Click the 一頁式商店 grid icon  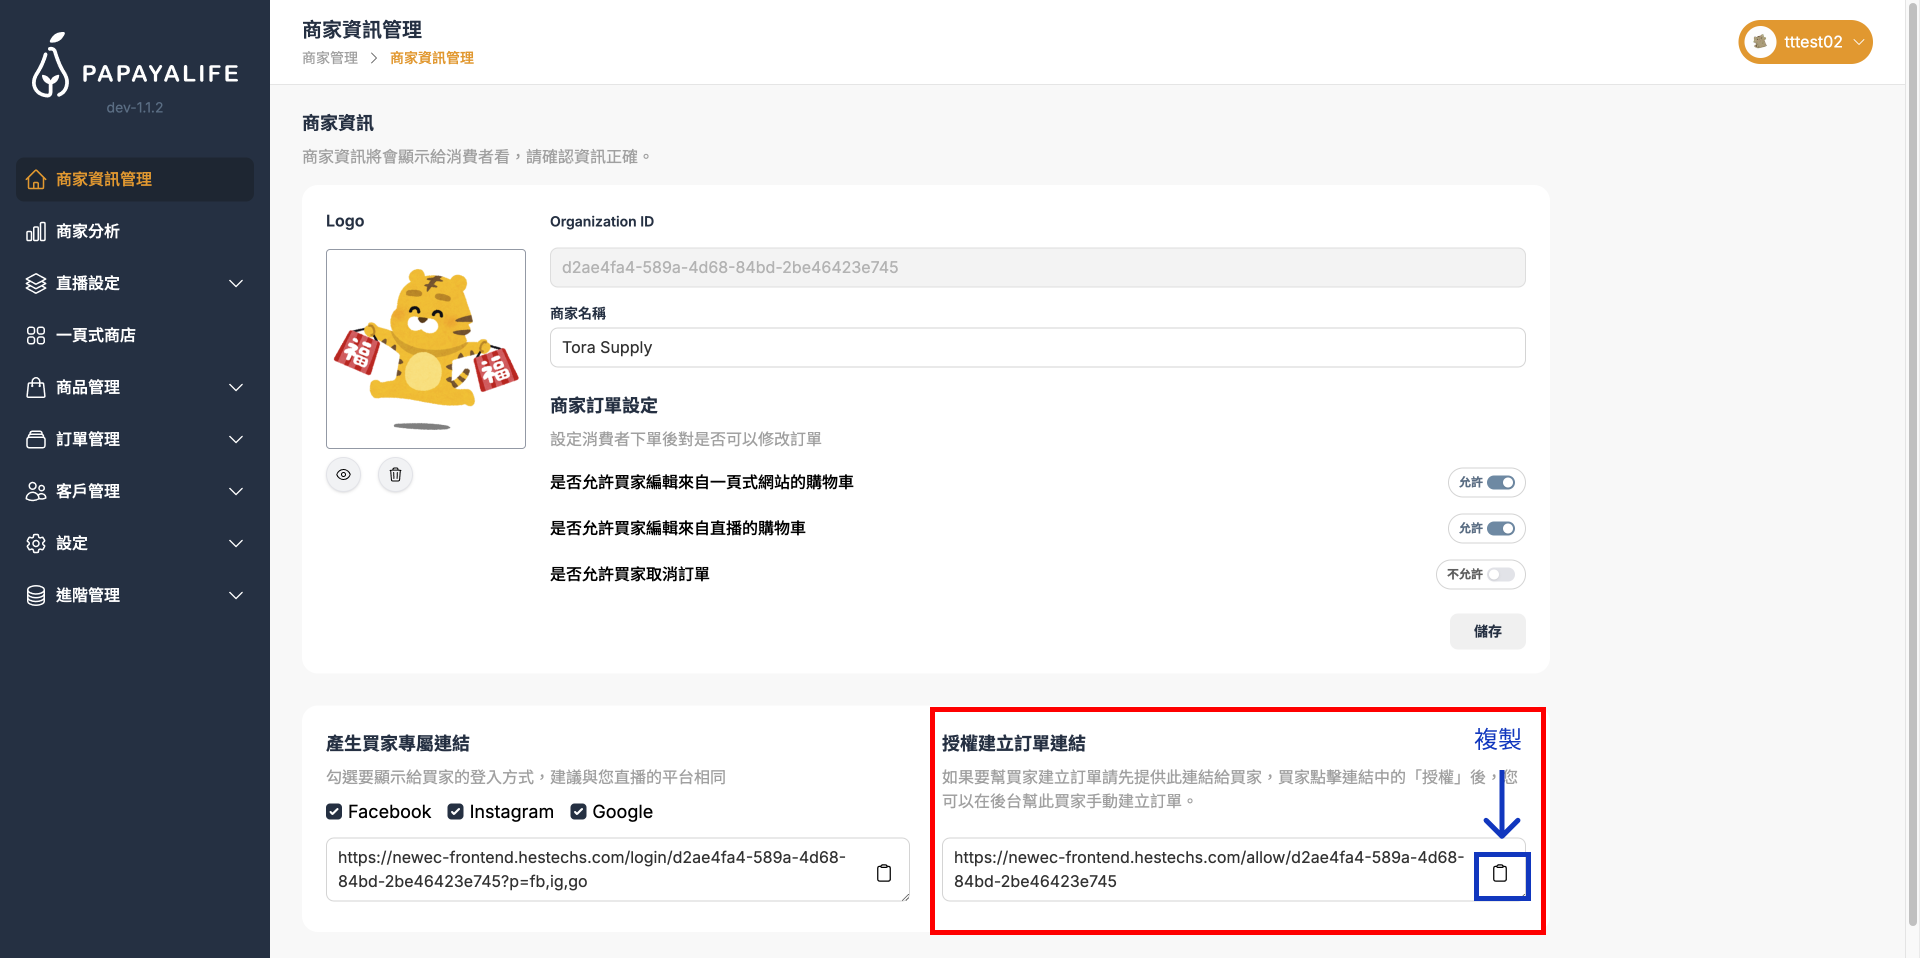pyautogui.click(x=36, y=336)
